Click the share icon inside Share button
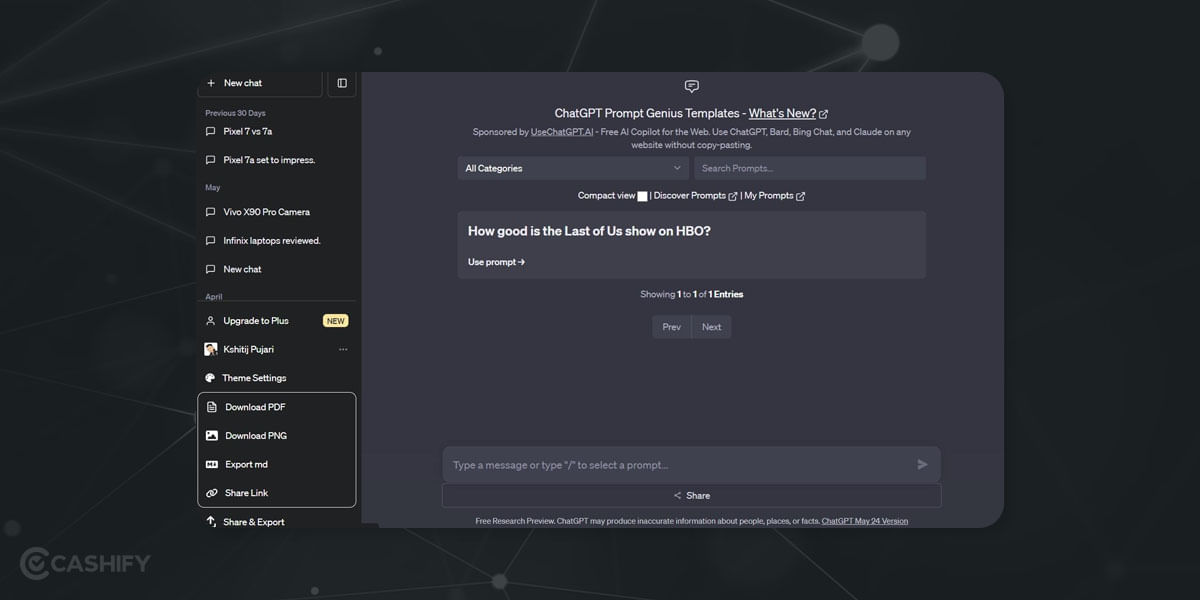 coord(677,496)
